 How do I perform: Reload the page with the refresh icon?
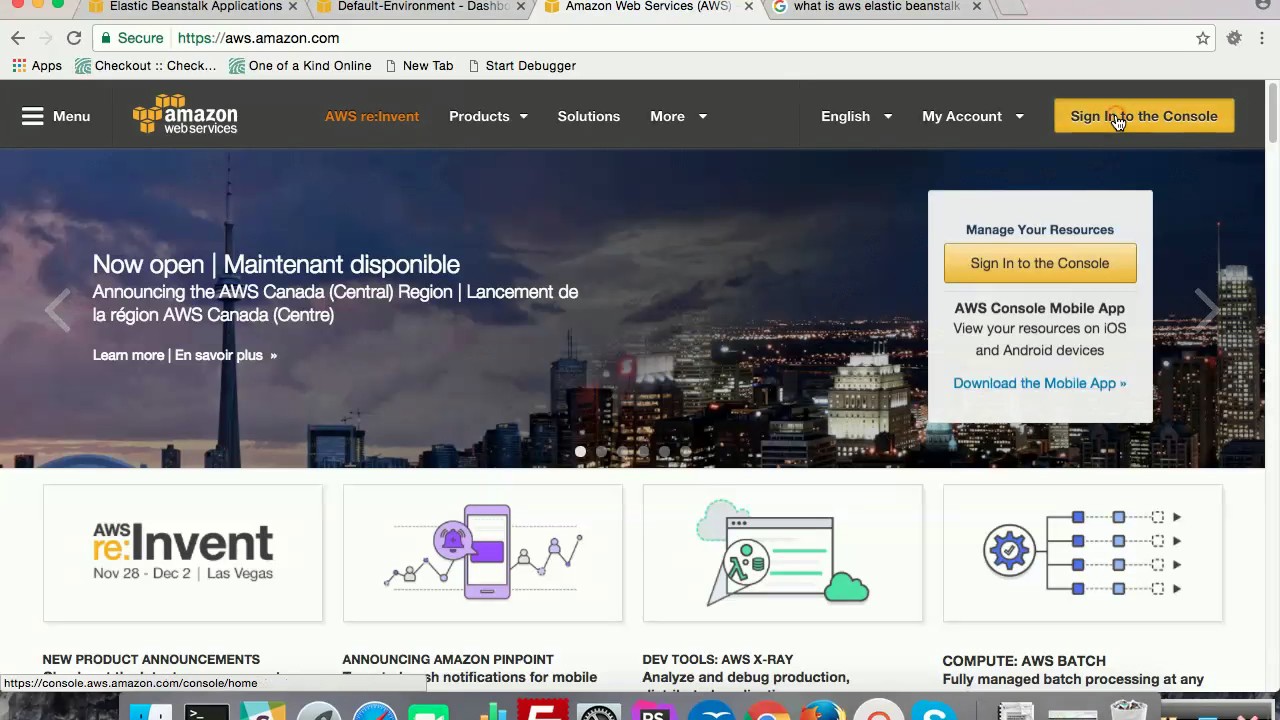[74, 38]
